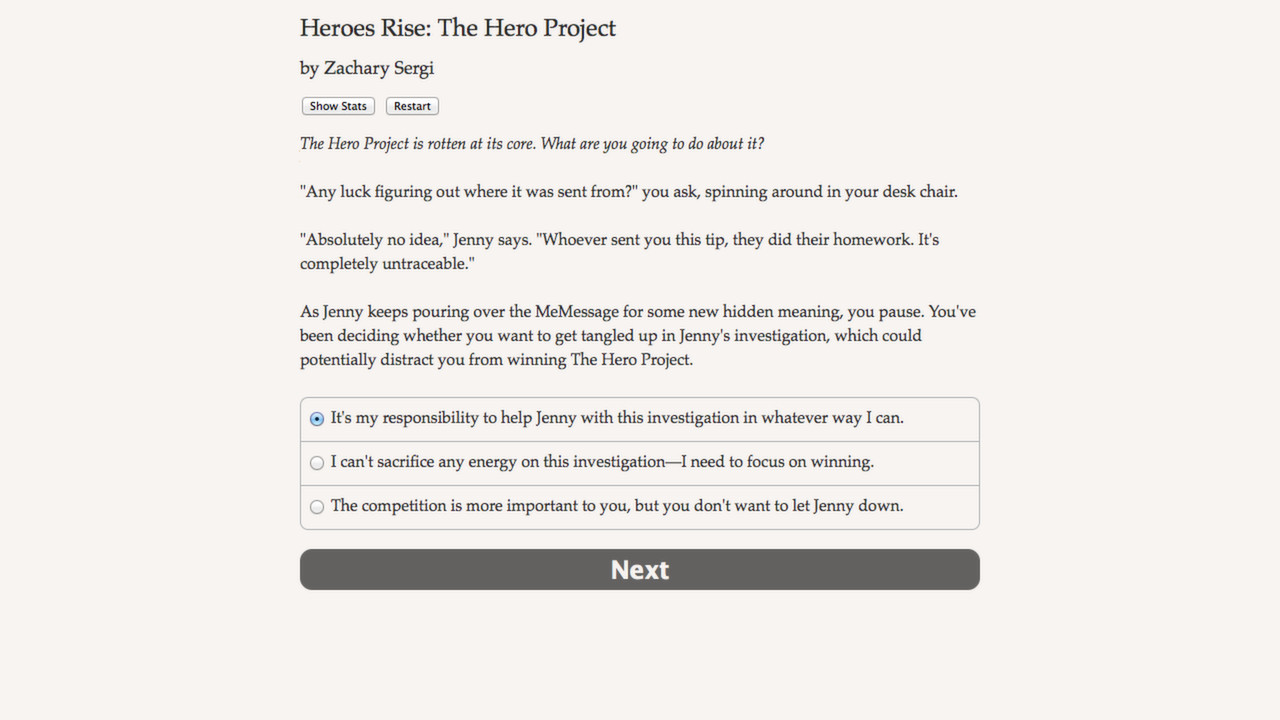This screenshot has height=720, width=1280.
Task: Click the middle choice in the list
Action: tap(601, 462)
